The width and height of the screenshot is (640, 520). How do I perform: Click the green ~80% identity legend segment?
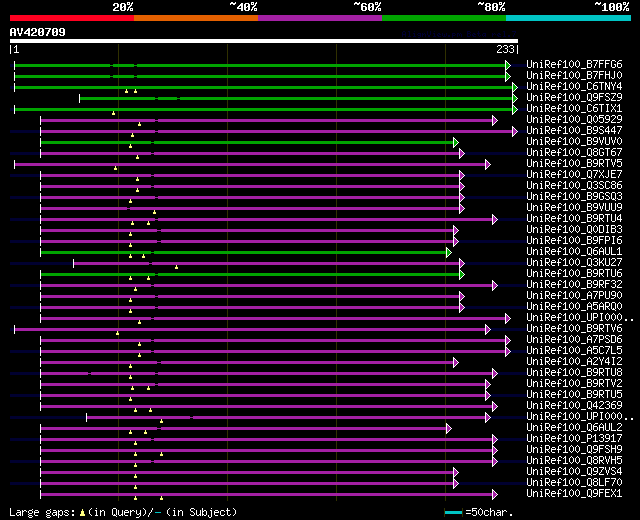coord(444,18)
